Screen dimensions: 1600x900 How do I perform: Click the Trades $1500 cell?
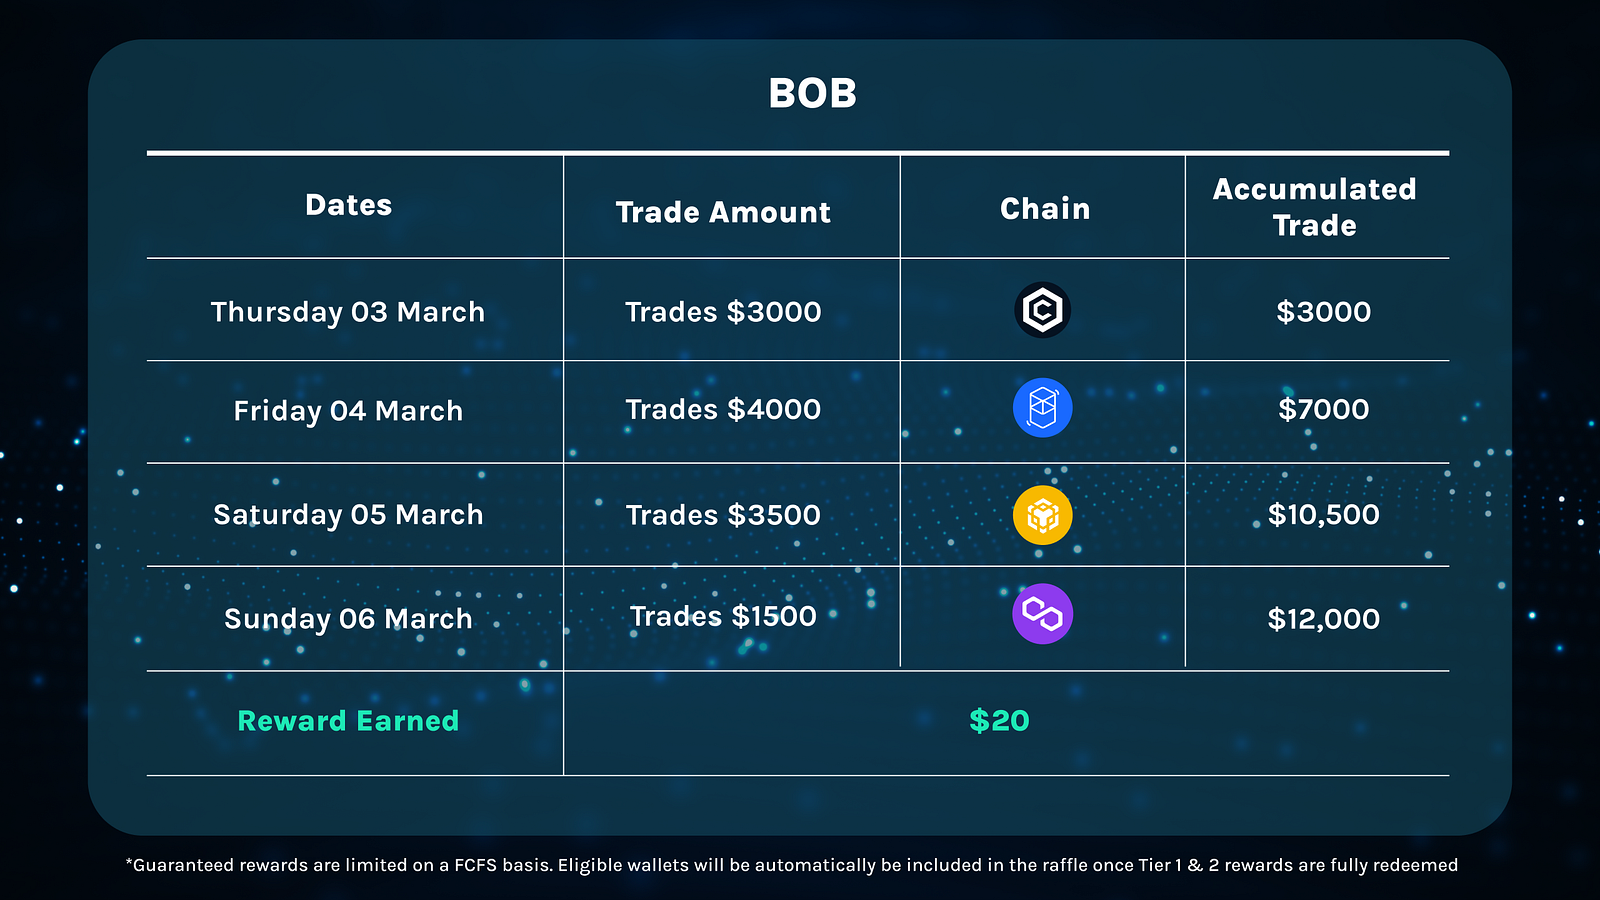[723, 616]
